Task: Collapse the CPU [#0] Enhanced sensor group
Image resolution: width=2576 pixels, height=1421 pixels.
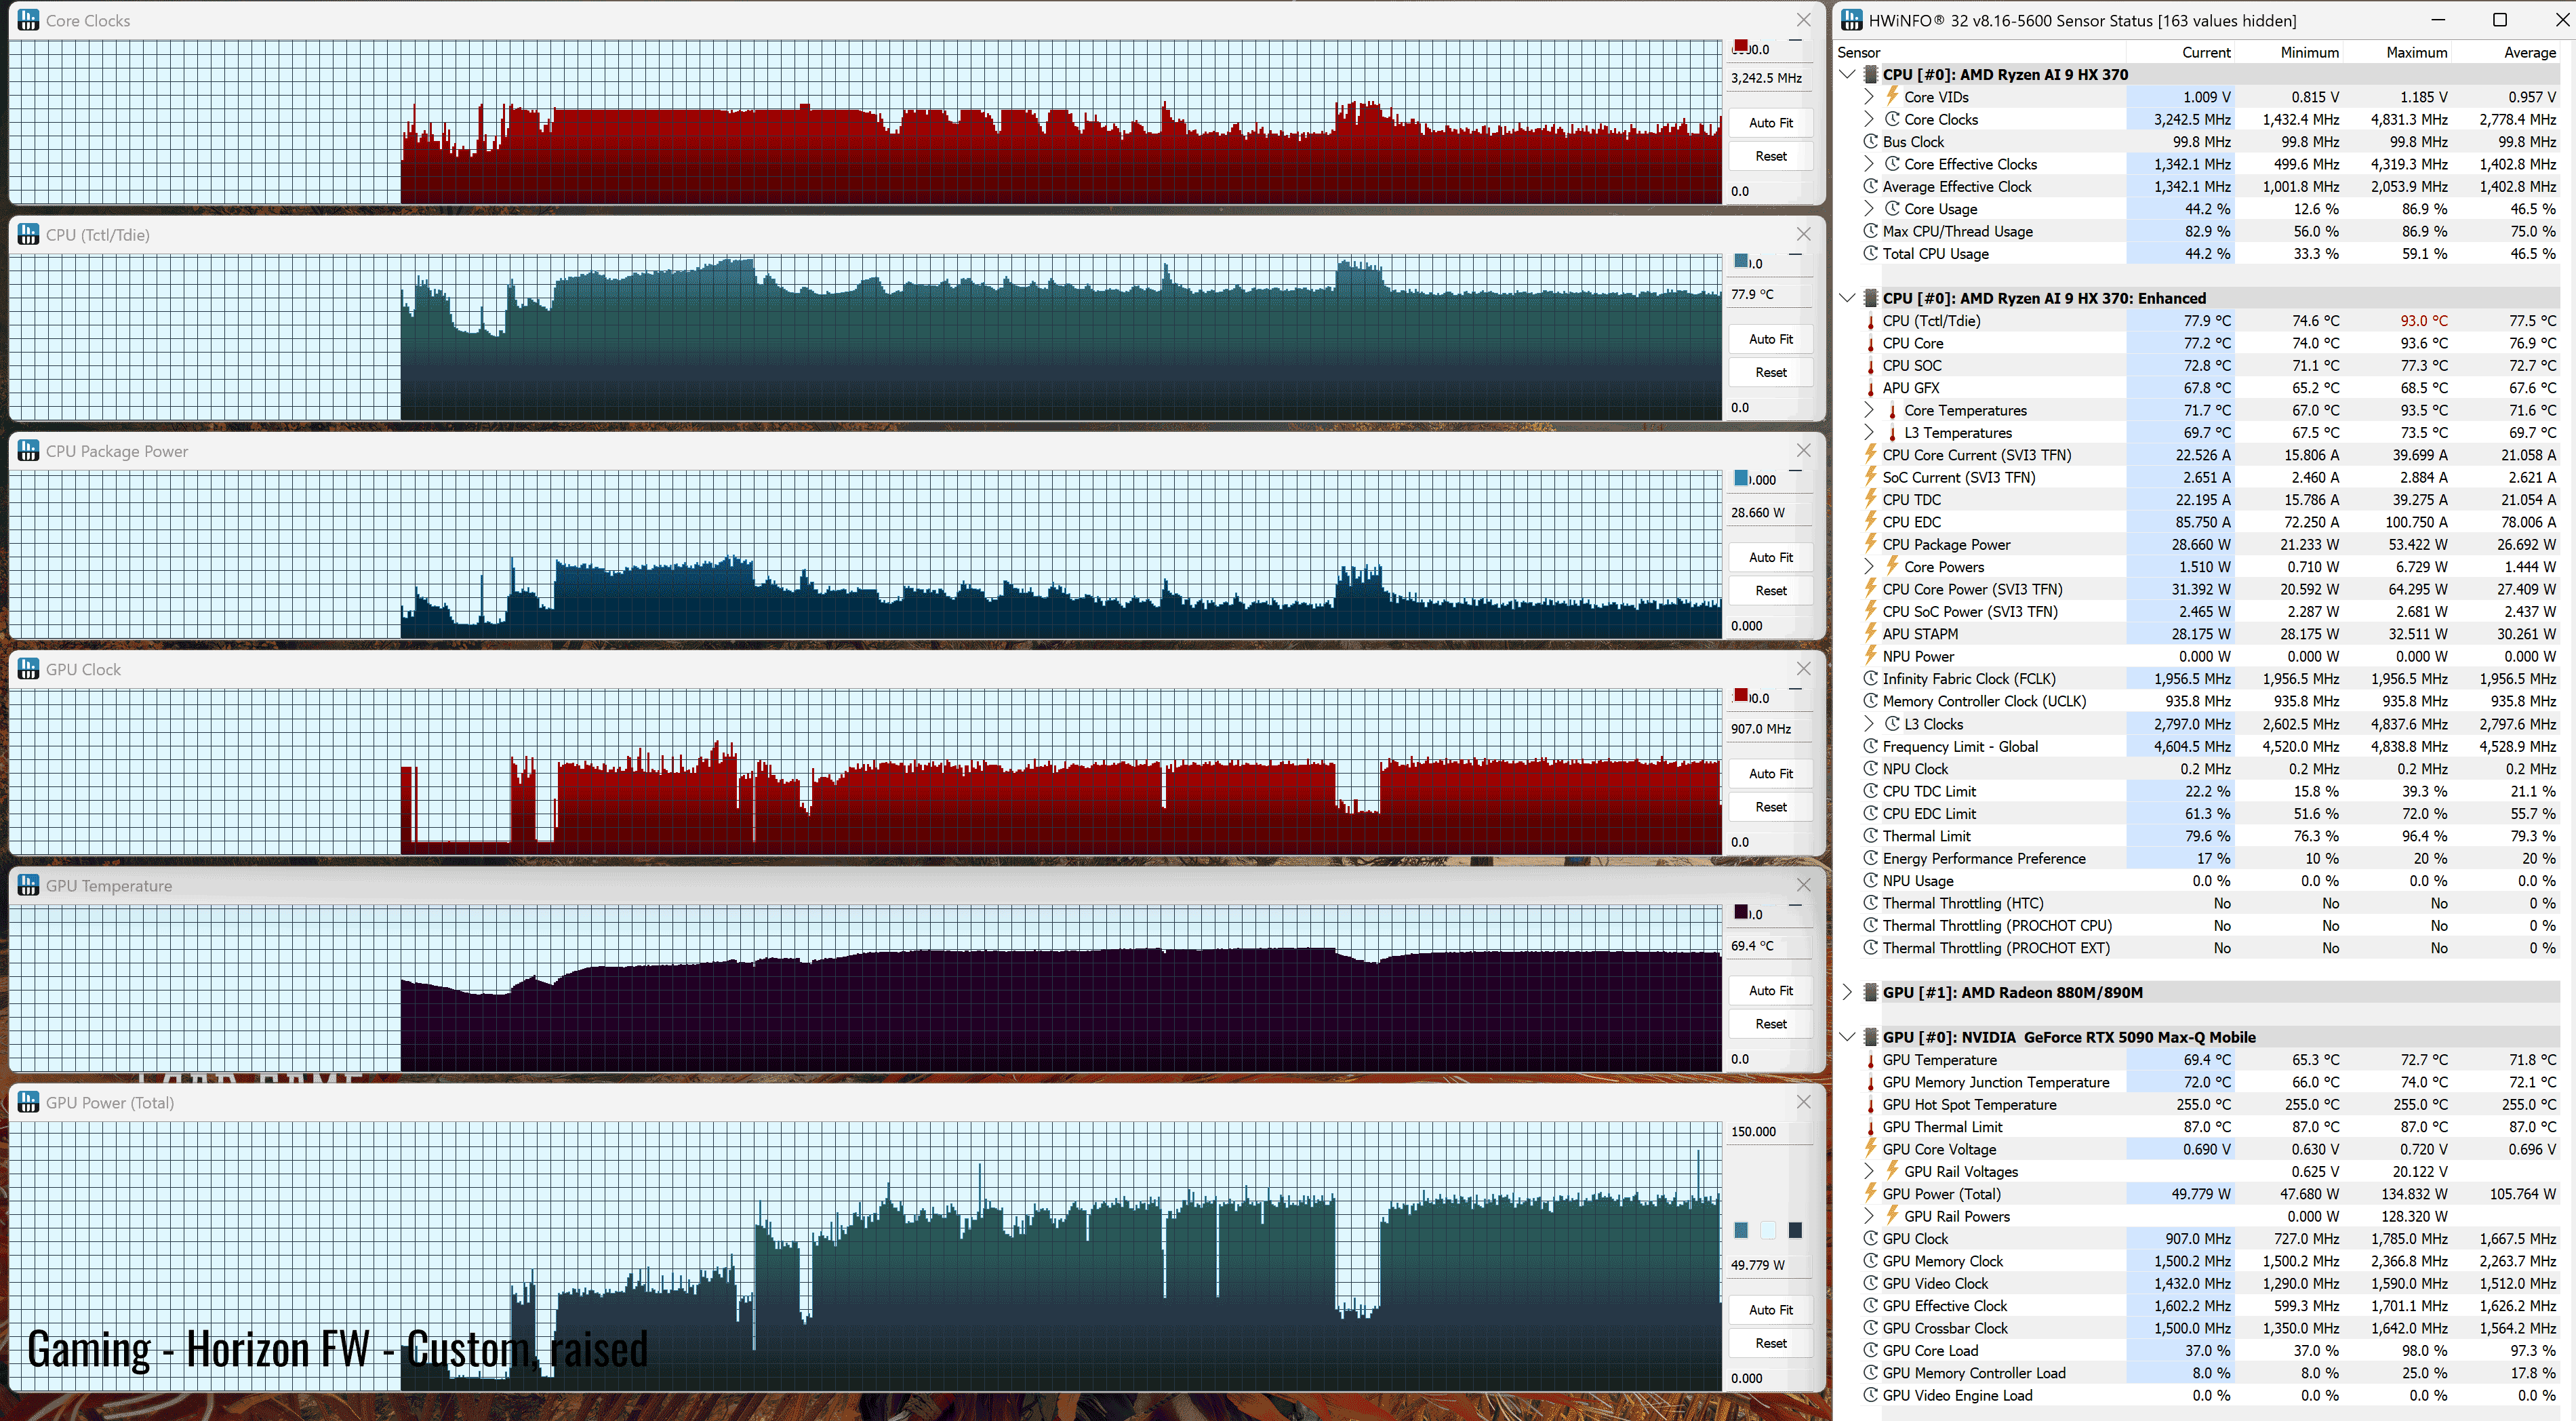Action: (1847, 298)
